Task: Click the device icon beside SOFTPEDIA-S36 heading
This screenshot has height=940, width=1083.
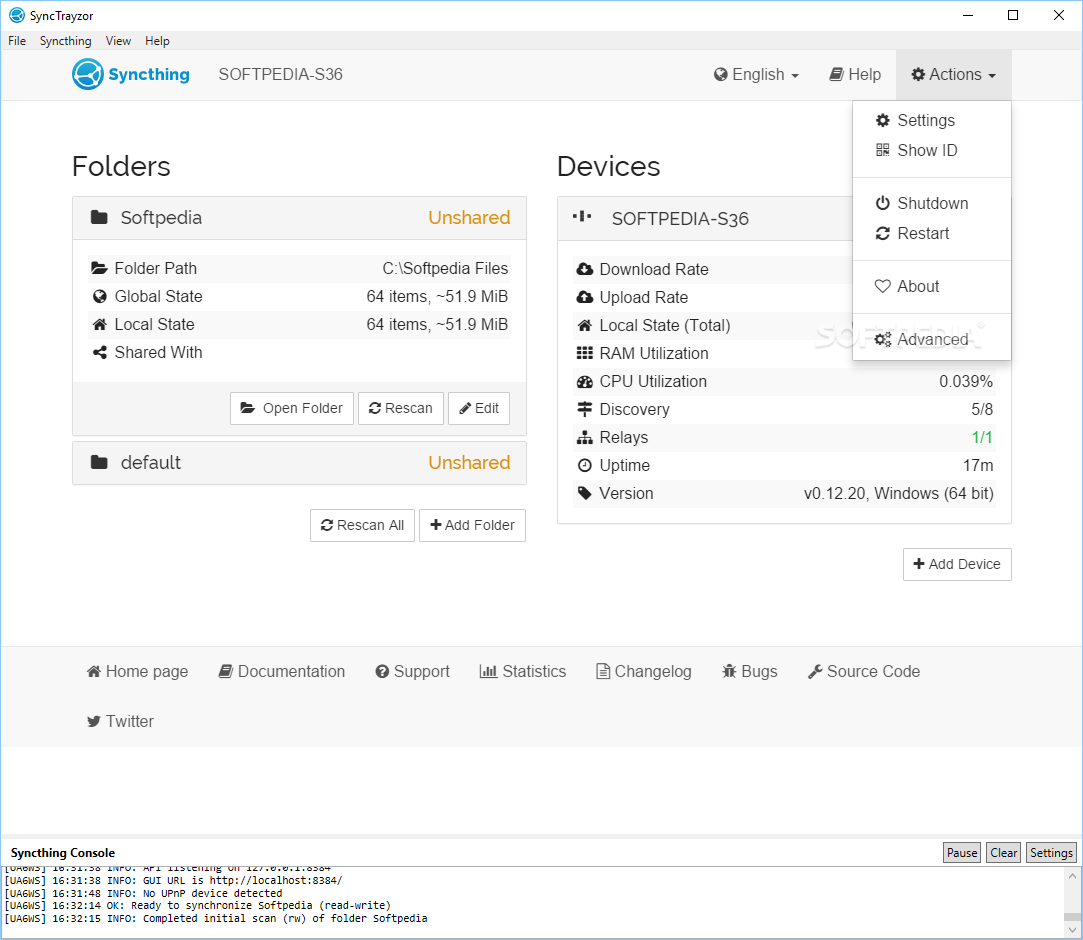Action: tap(582, 217)
